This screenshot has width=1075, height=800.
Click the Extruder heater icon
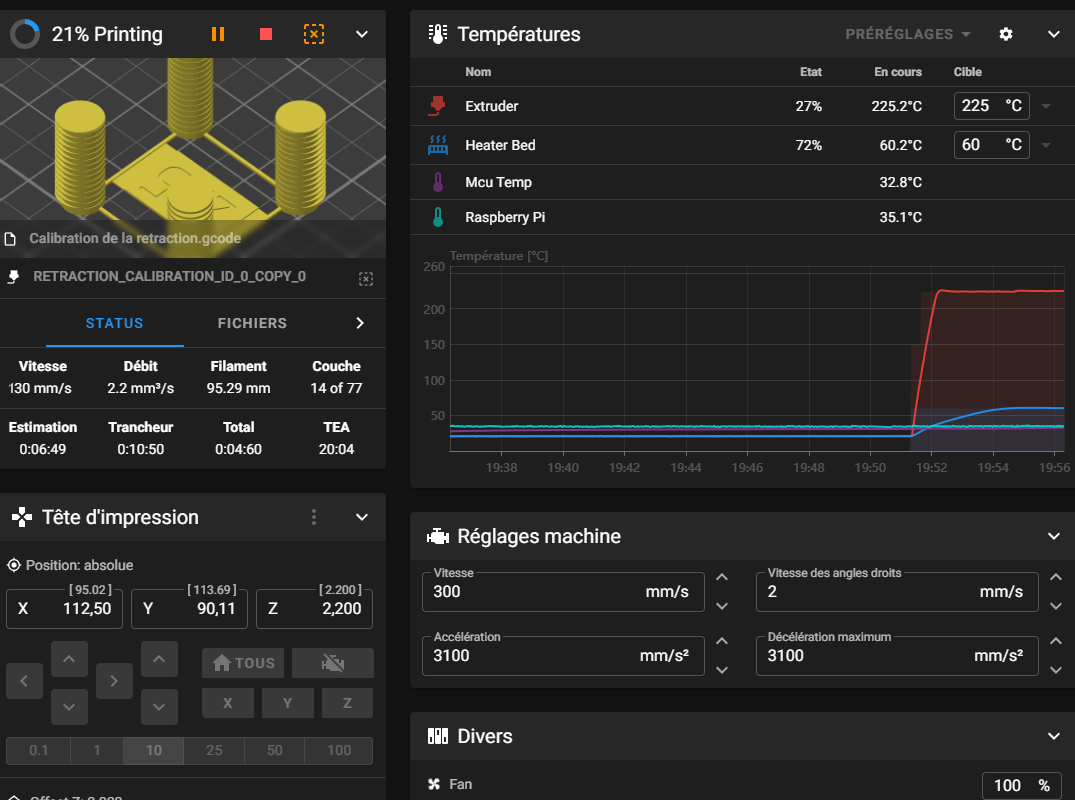point(437,106)
